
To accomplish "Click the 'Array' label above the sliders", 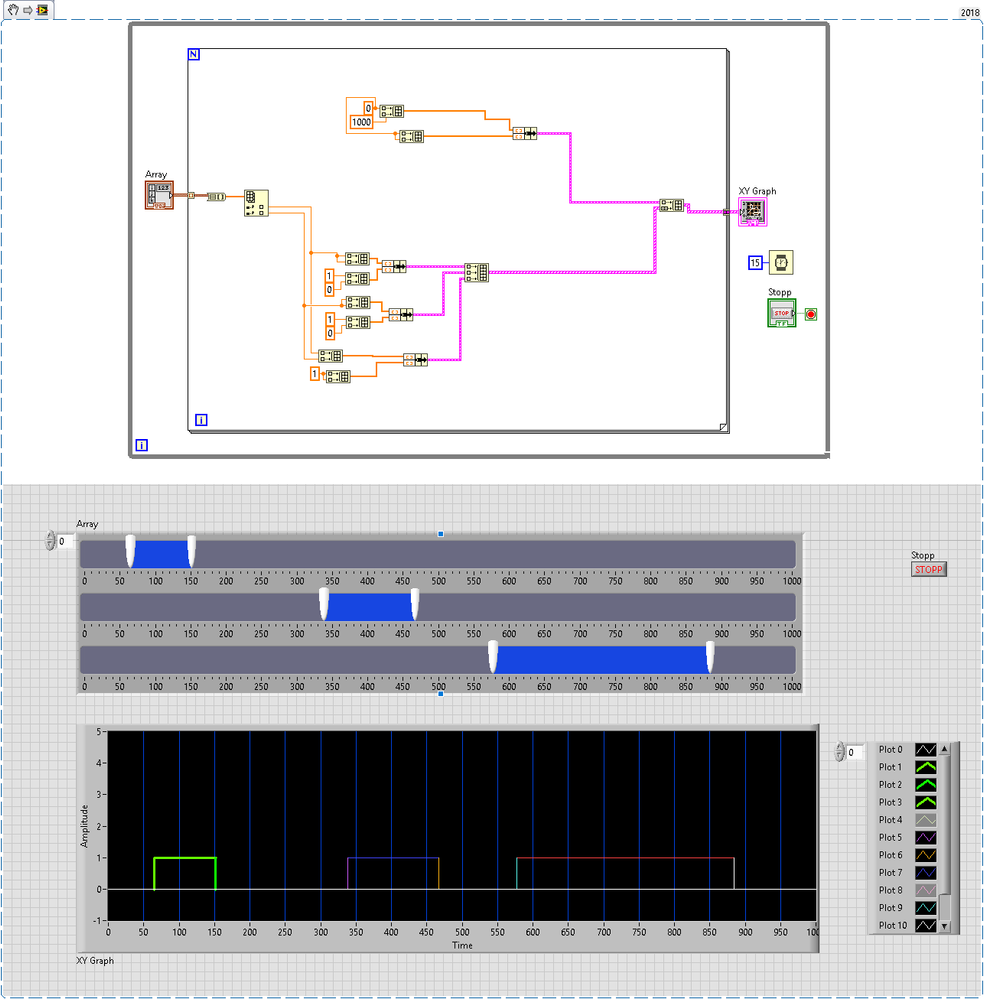I will tap(87, 524).
